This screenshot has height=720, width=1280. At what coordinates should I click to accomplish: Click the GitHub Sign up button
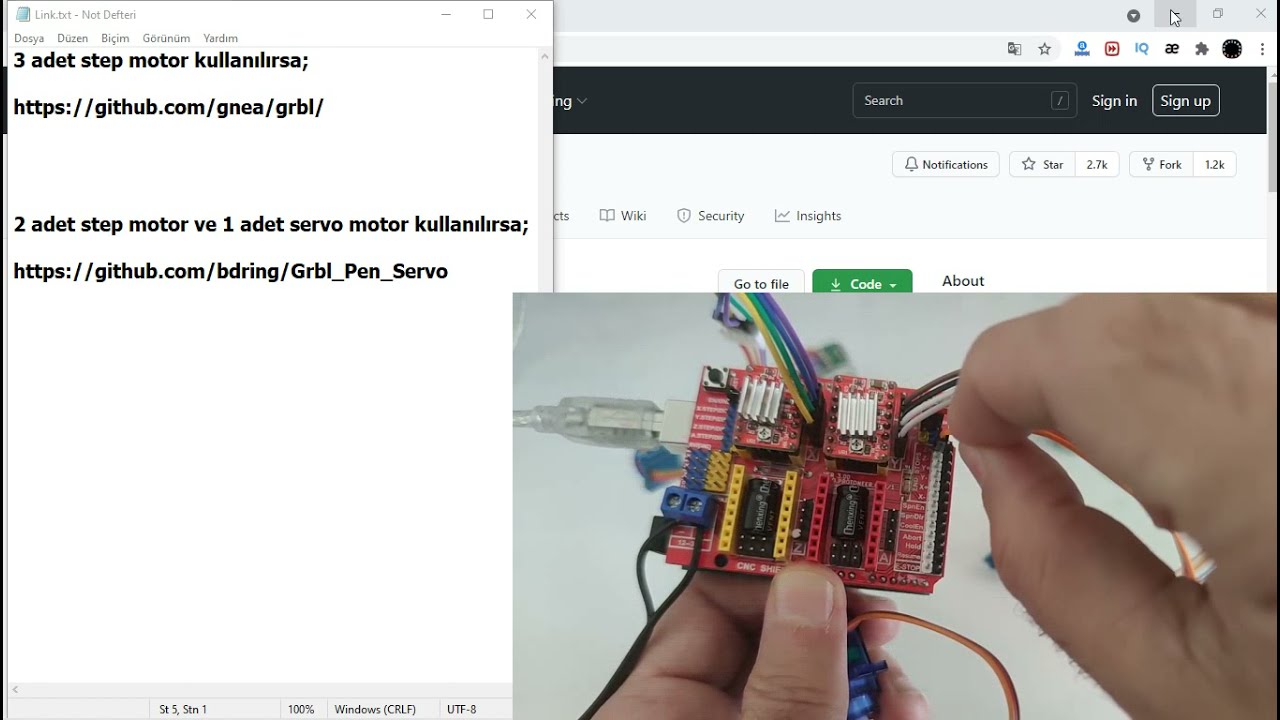click(x=1186, y=100)
